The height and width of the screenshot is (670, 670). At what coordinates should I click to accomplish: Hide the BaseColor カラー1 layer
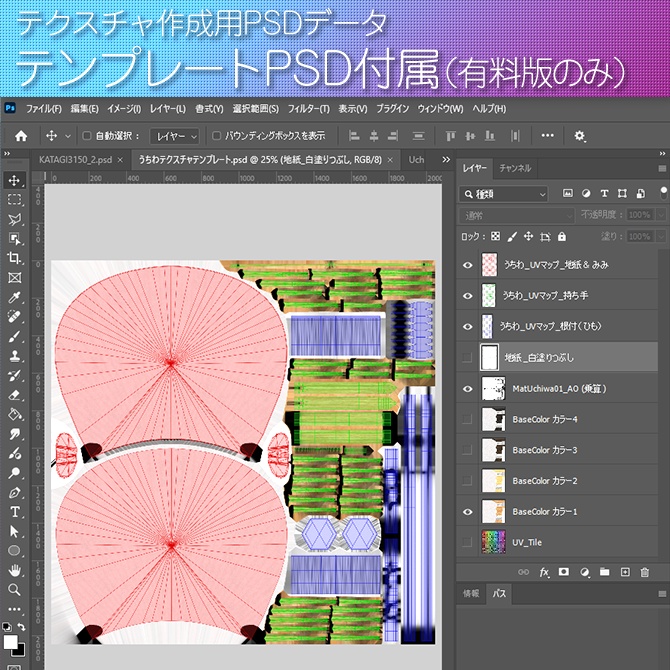point(467,511)
